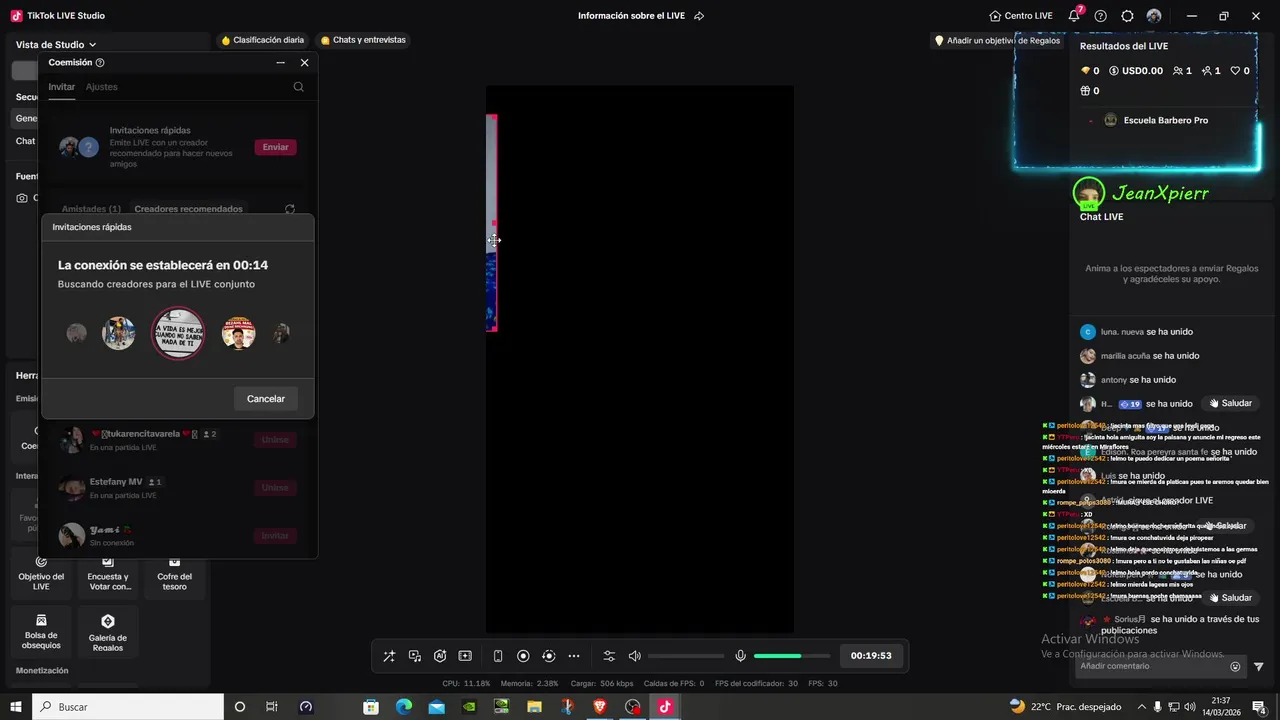Minimize the Coemisión panel
Viewport: 1280px width, 720px height.
[280, 63]
